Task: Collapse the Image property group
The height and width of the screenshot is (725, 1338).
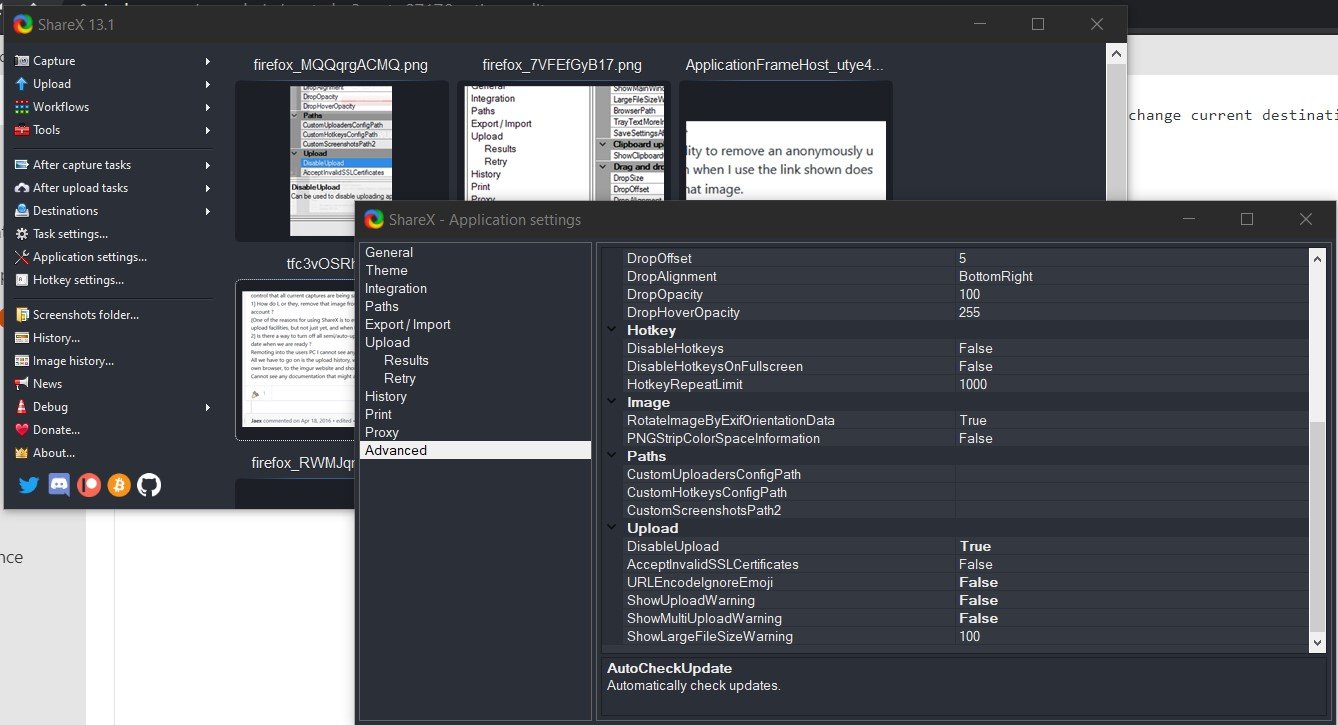Action: pyautogui.click(x=611, y=402)
